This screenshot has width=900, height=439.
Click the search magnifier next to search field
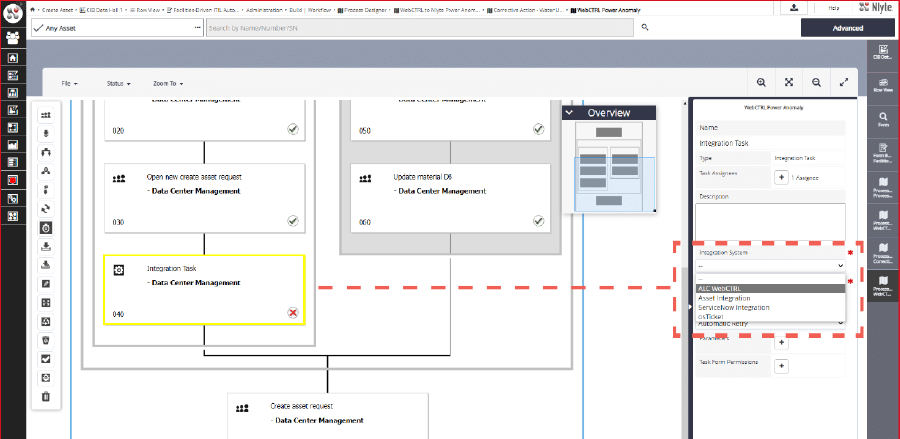tap(645, 28)
